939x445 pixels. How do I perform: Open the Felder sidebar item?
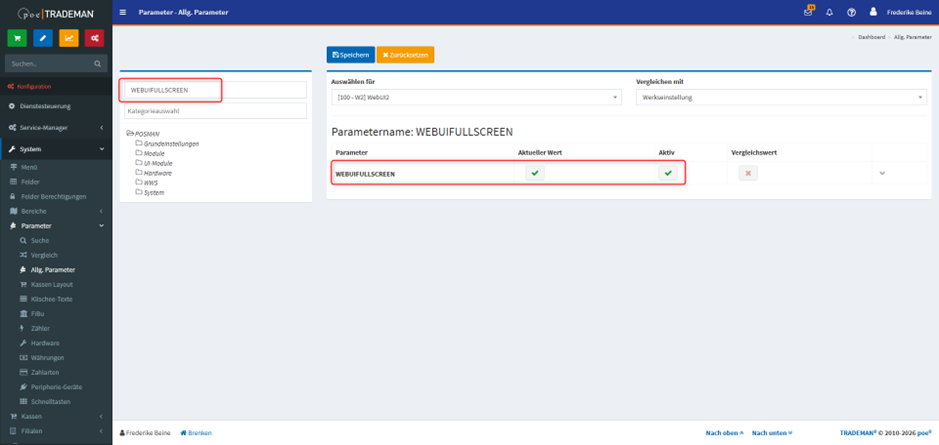tap(56, 181)
